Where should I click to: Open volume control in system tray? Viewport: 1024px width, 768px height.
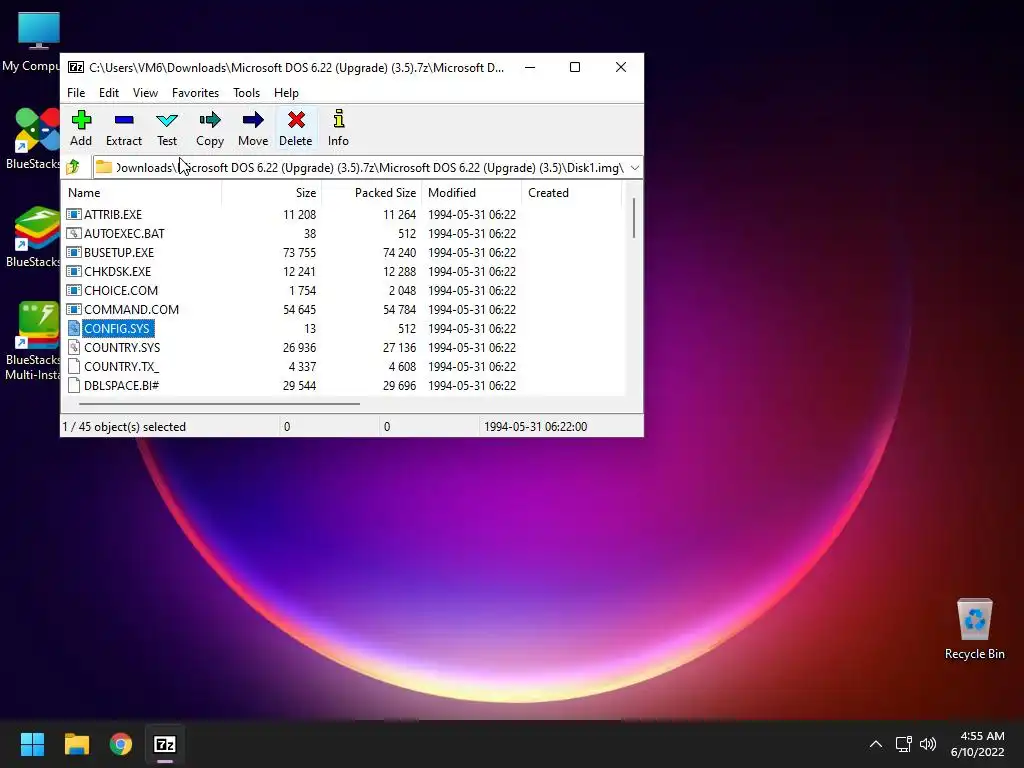click(x=927, y=744)
